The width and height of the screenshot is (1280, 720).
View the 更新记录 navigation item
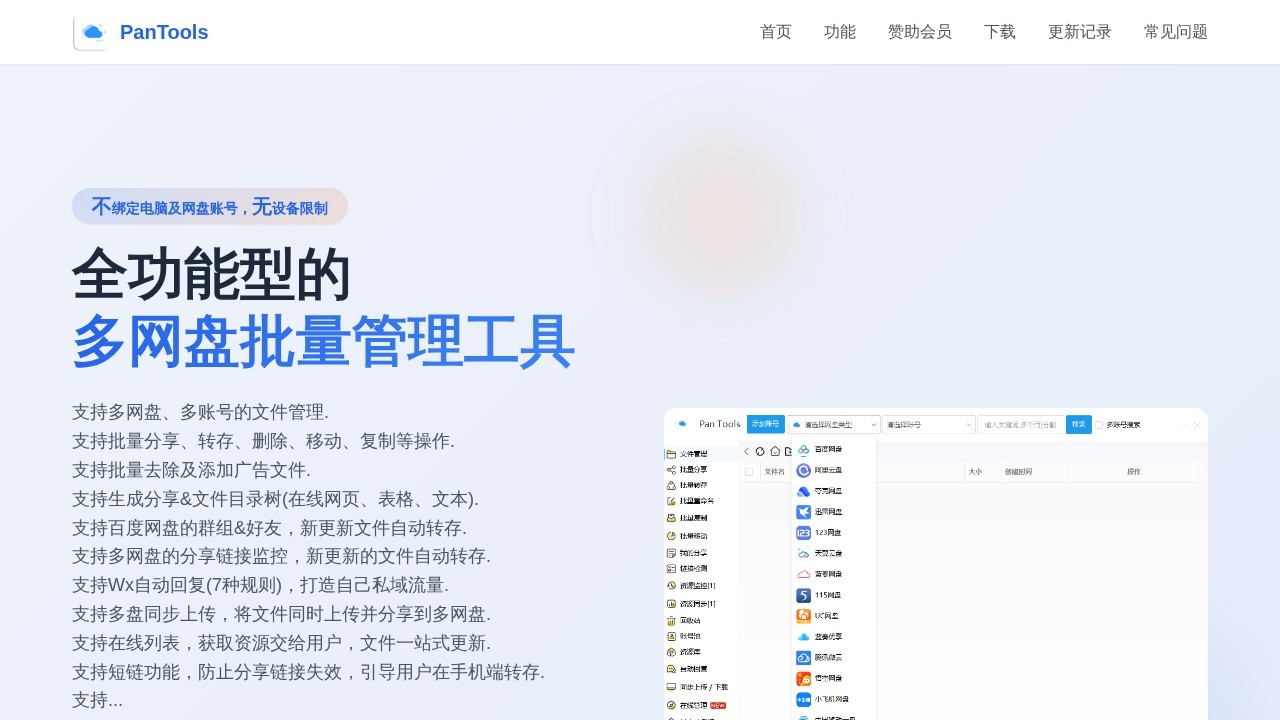(x=1080, y=32)
